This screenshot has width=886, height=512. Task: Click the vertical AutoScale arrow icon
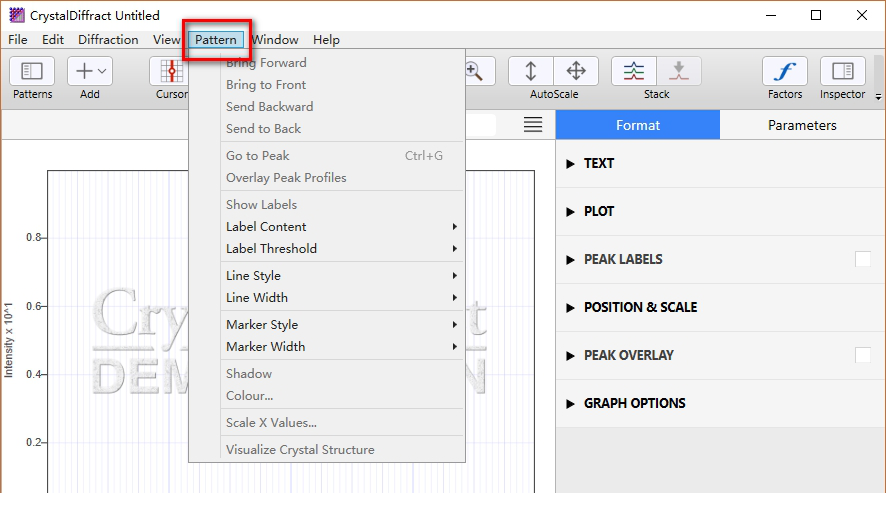[x=530, y=71]
